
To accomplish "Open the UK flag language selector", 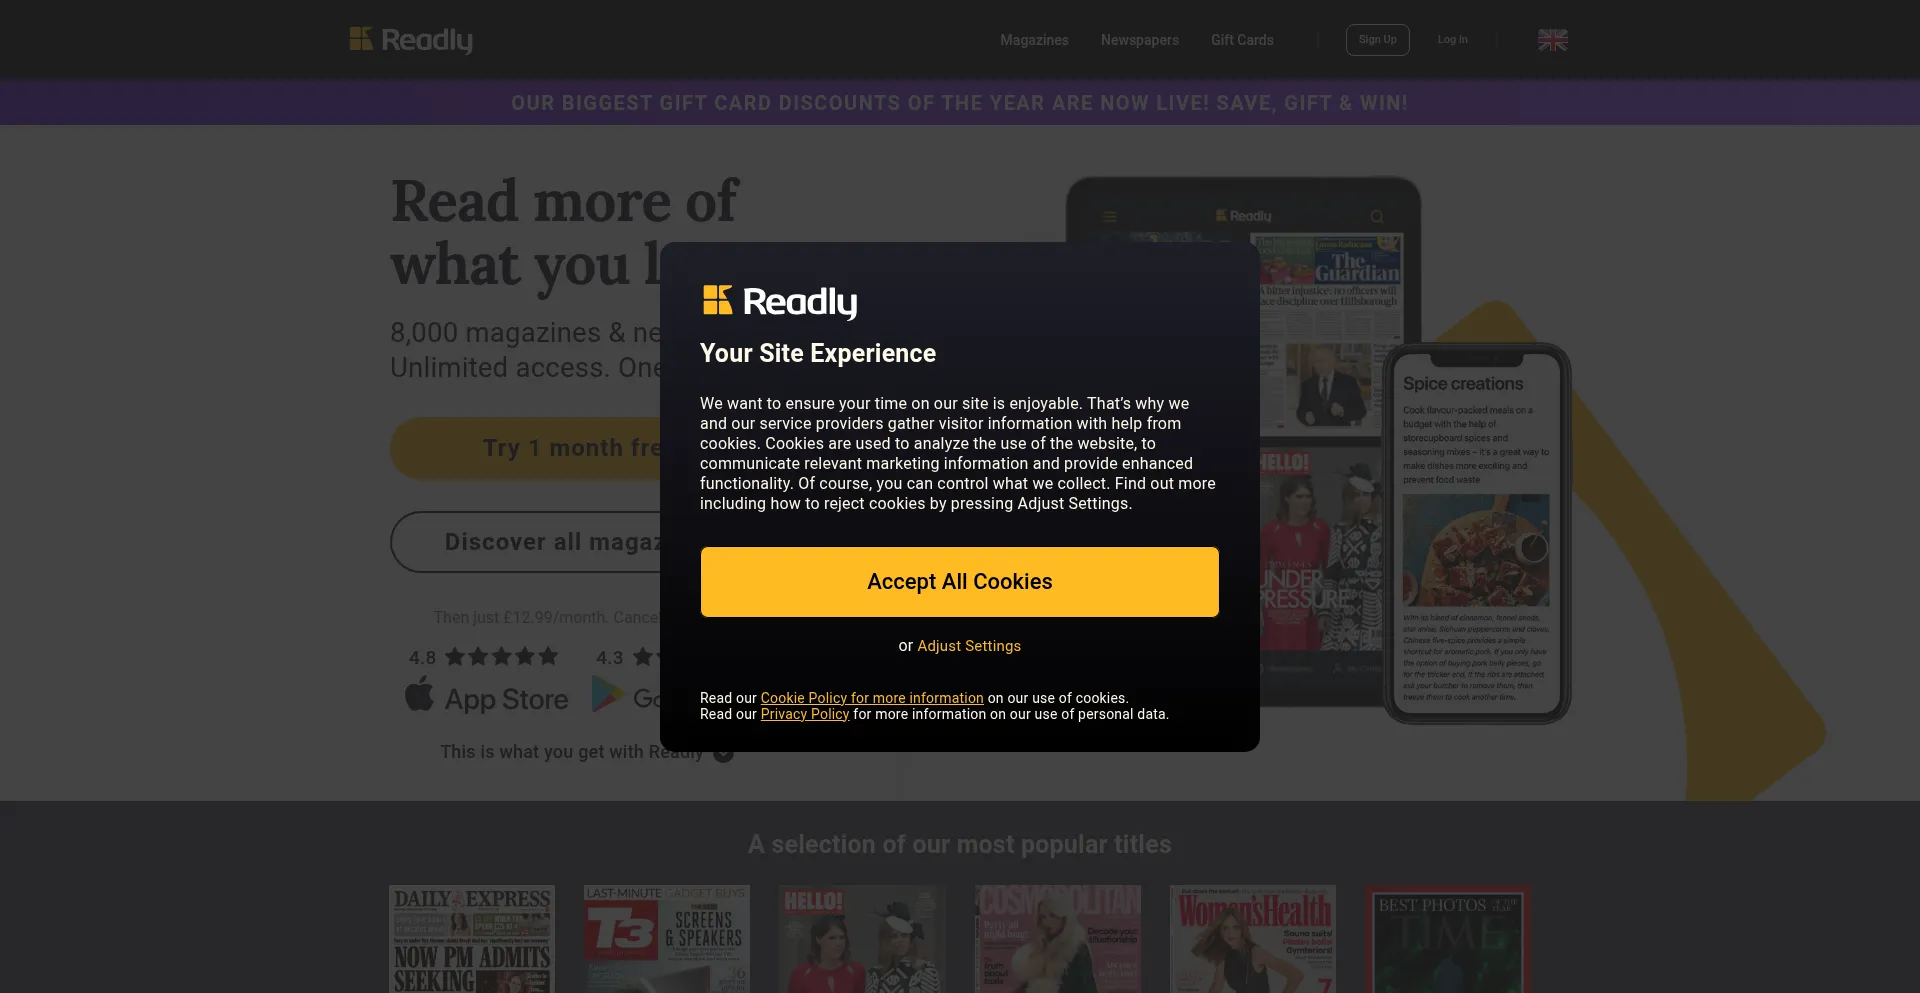I will click(x=1552, y=40).
